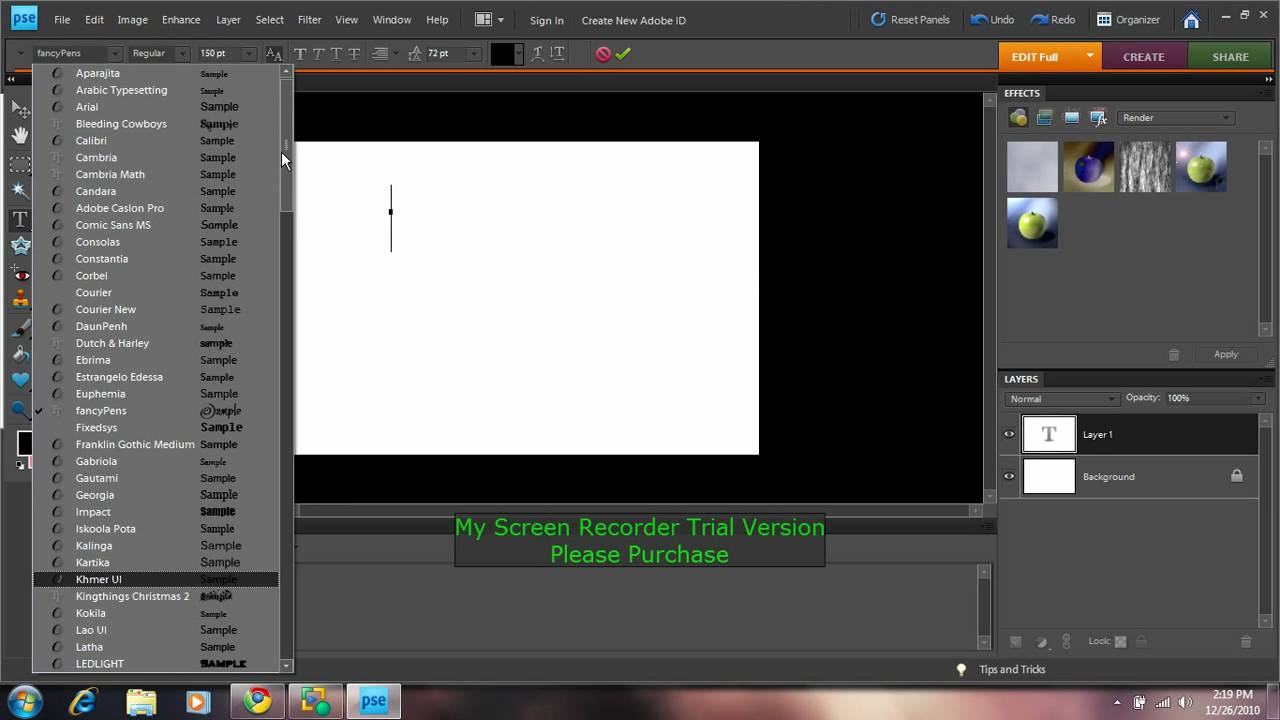
Task: Select the Move tool
Action: pos(20,108)
